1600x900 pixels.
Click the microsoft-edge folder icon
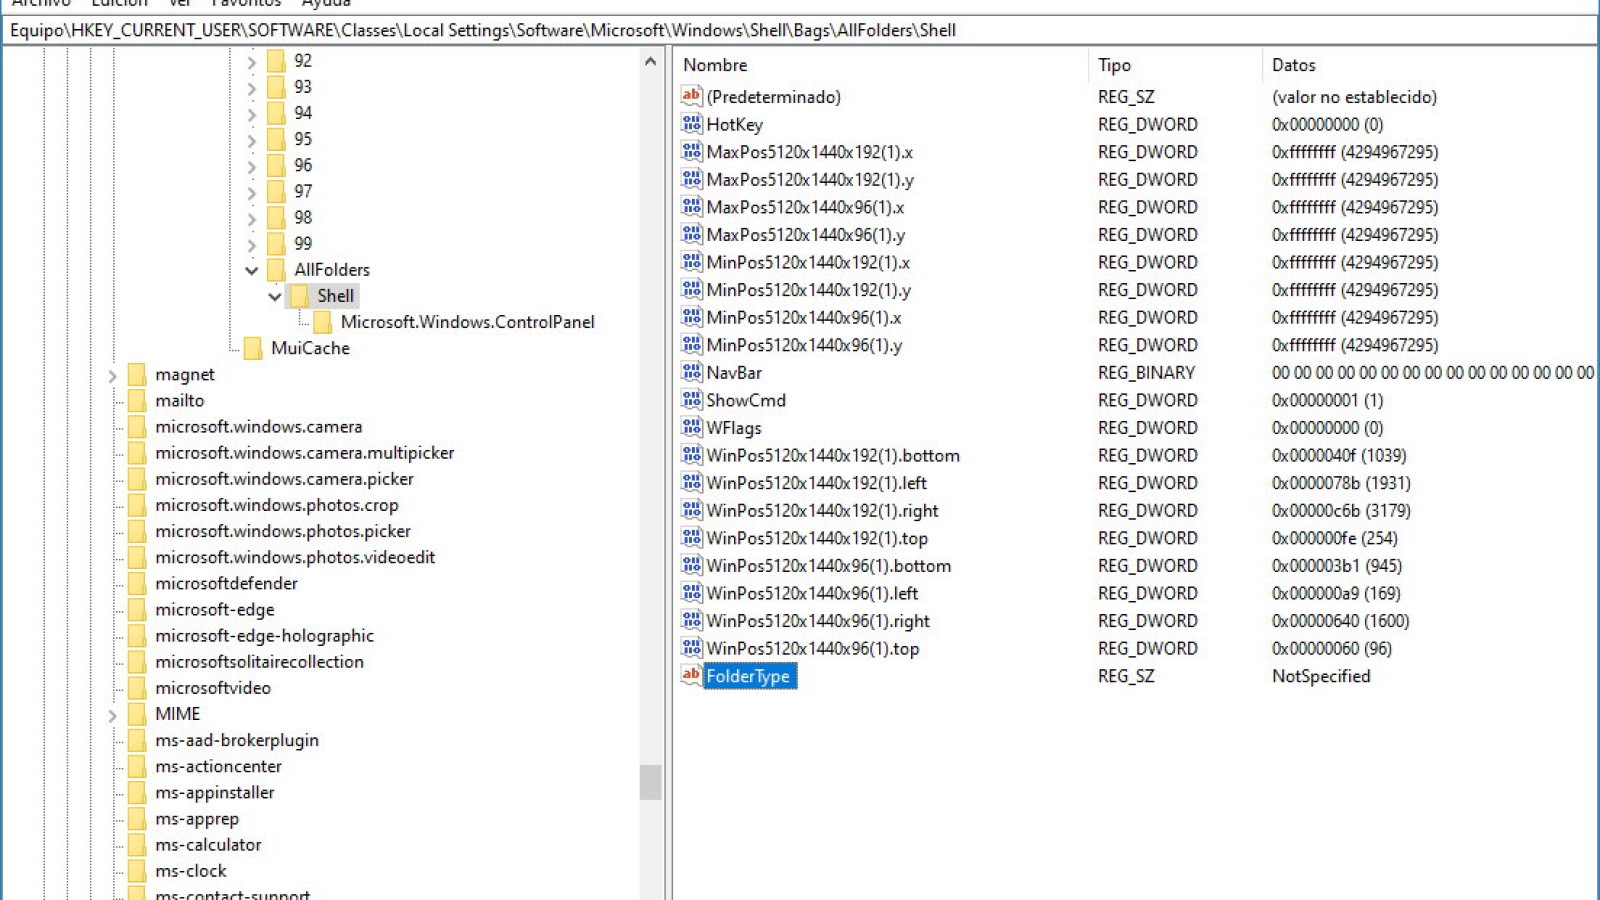(137, 609)
